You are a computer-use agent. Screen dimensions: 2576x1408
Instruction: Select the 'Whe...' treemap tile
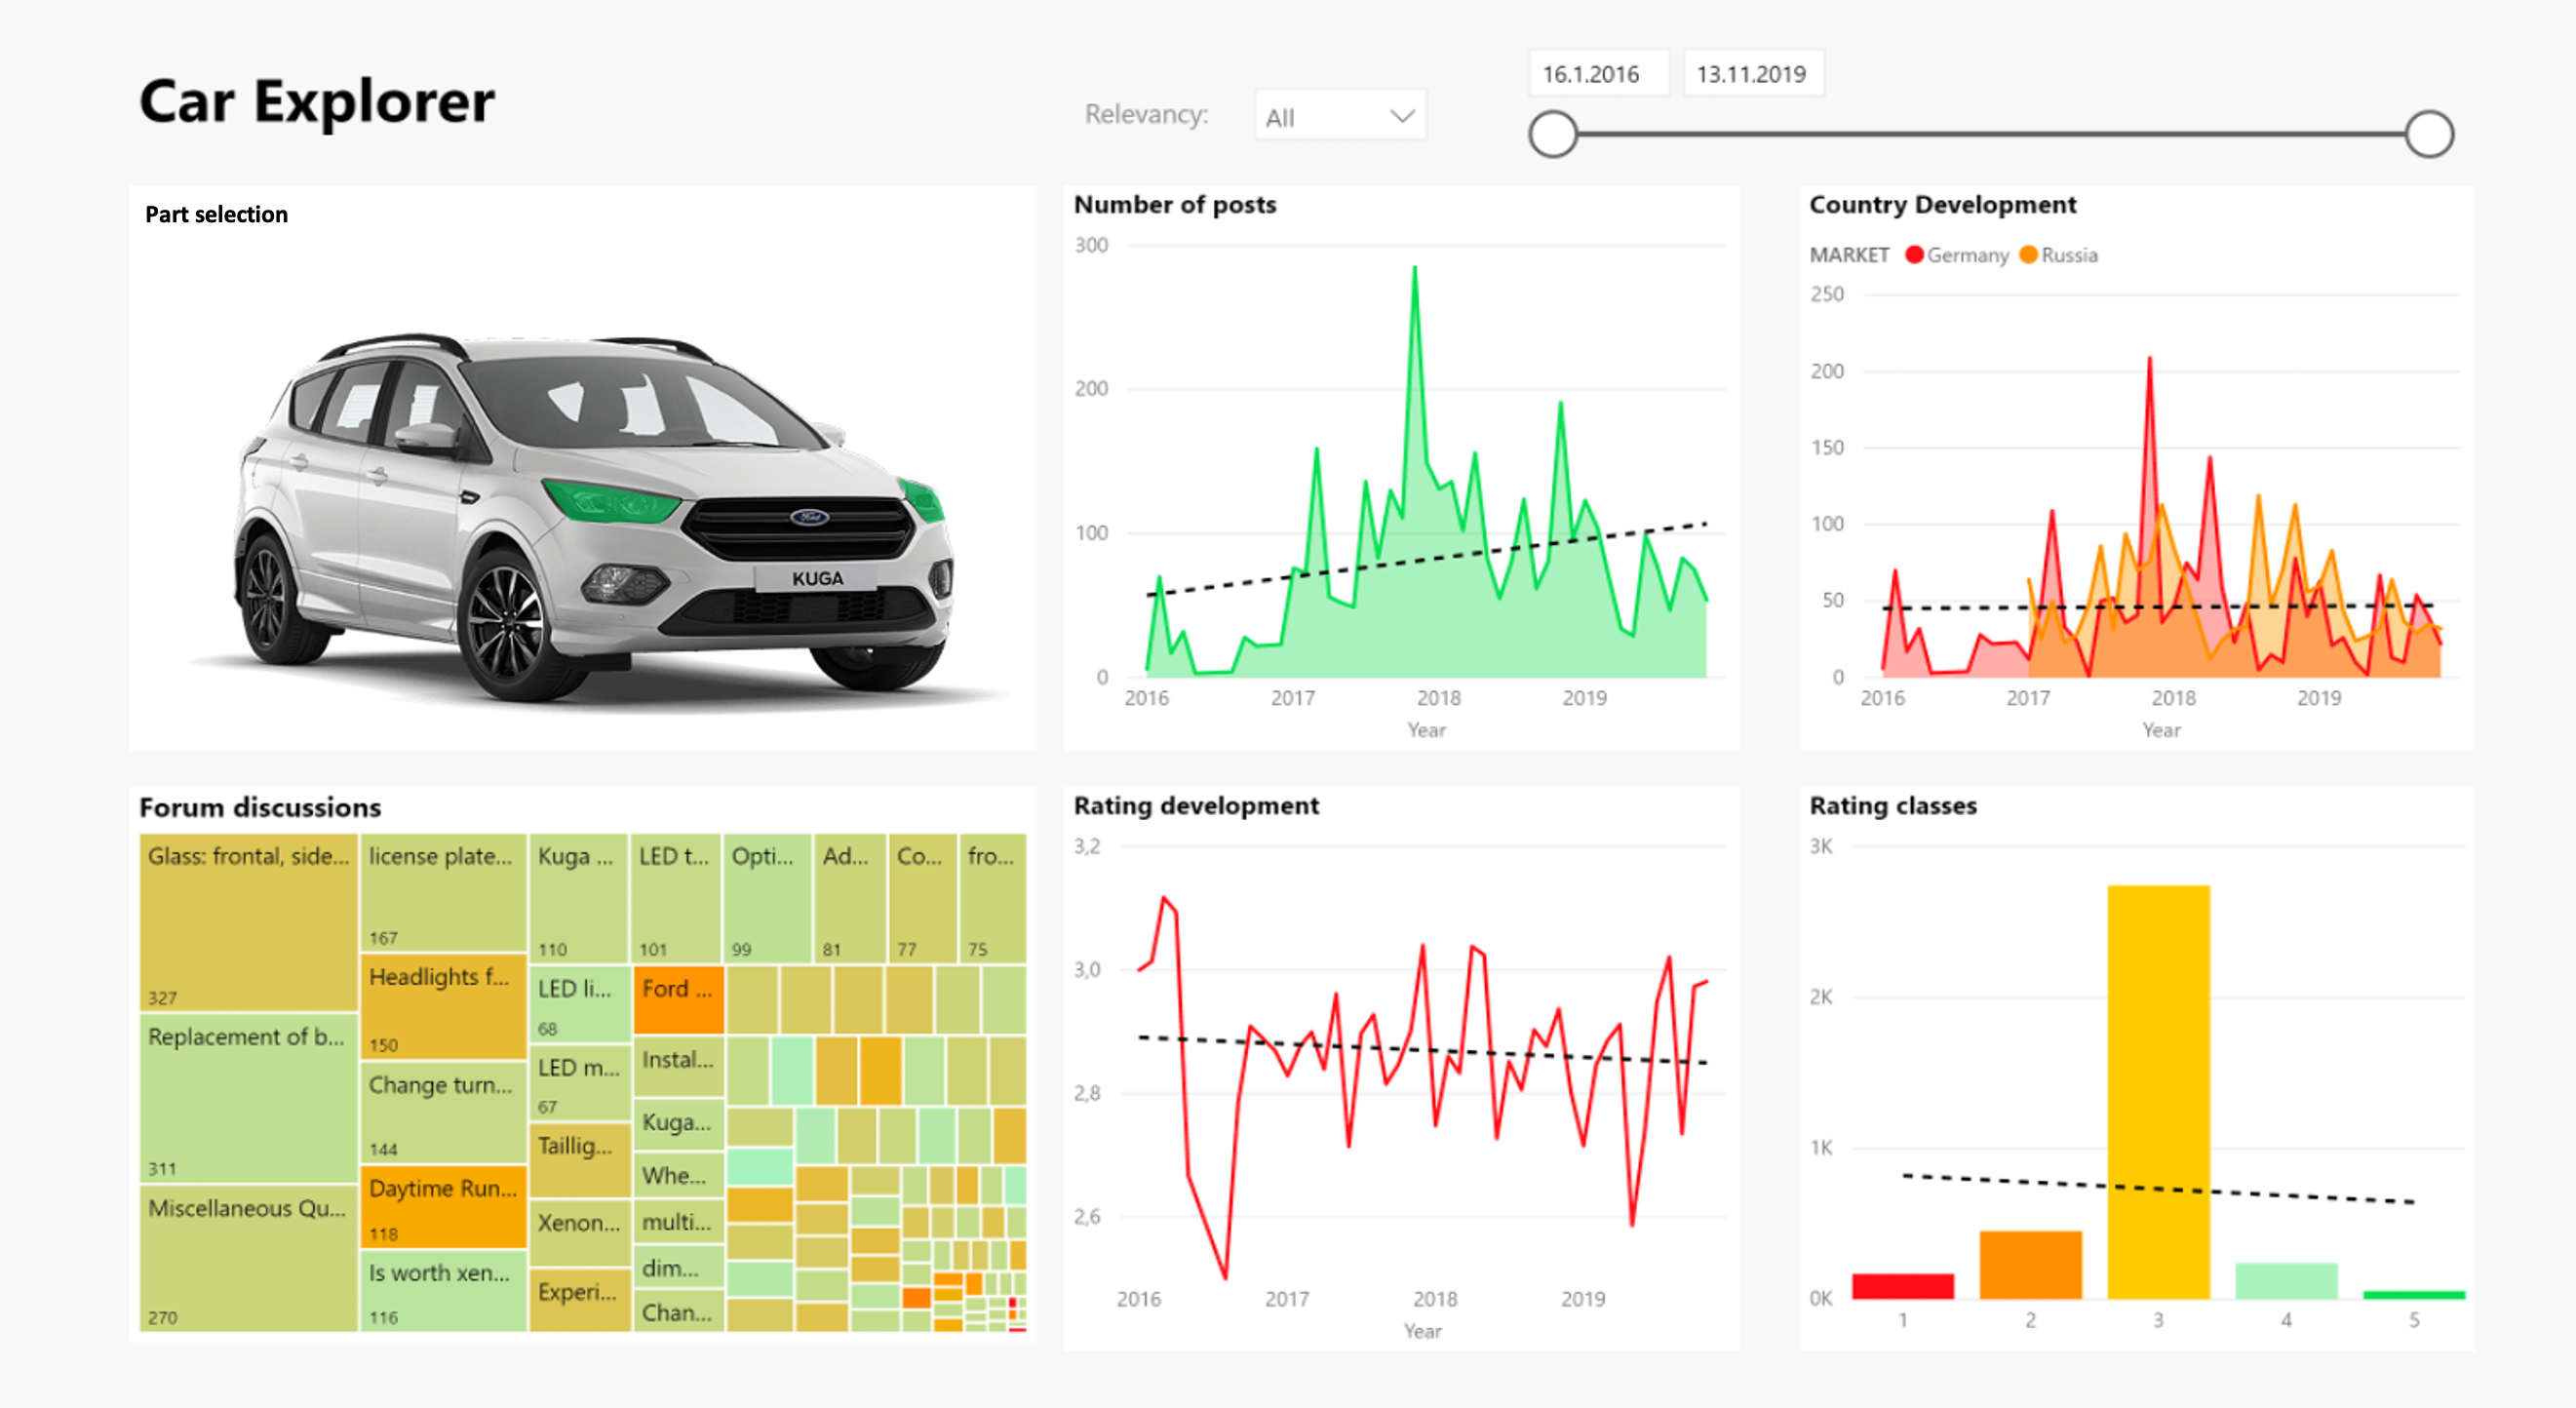[678, 1175]
